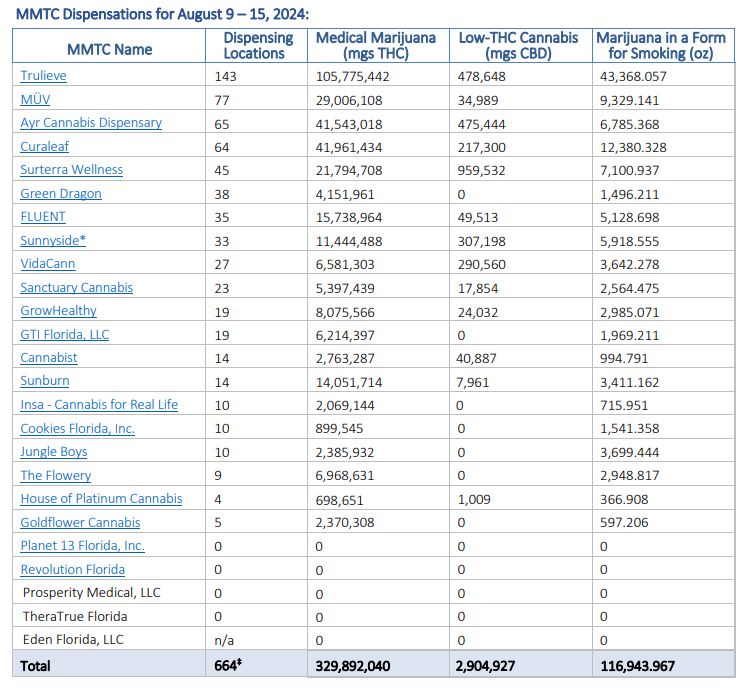The image size is (752, 693).
Task: Open the Jungle Boys link
Action: (53, 452)
